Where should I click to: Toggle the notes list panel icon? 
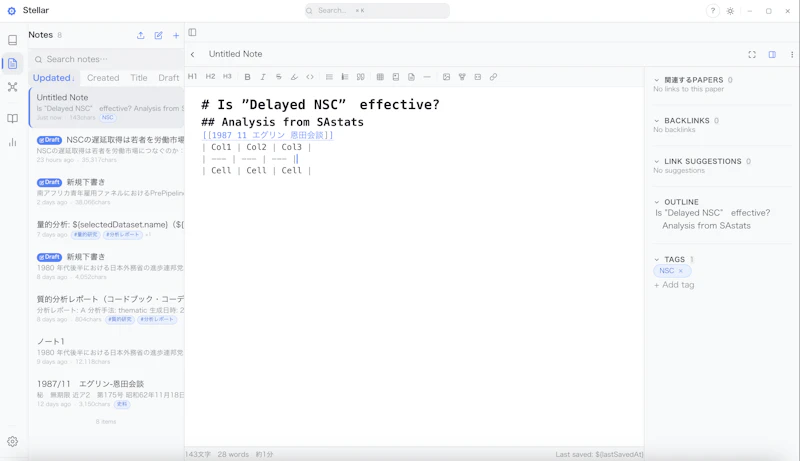pyautogui.click(x=192, y=33)
